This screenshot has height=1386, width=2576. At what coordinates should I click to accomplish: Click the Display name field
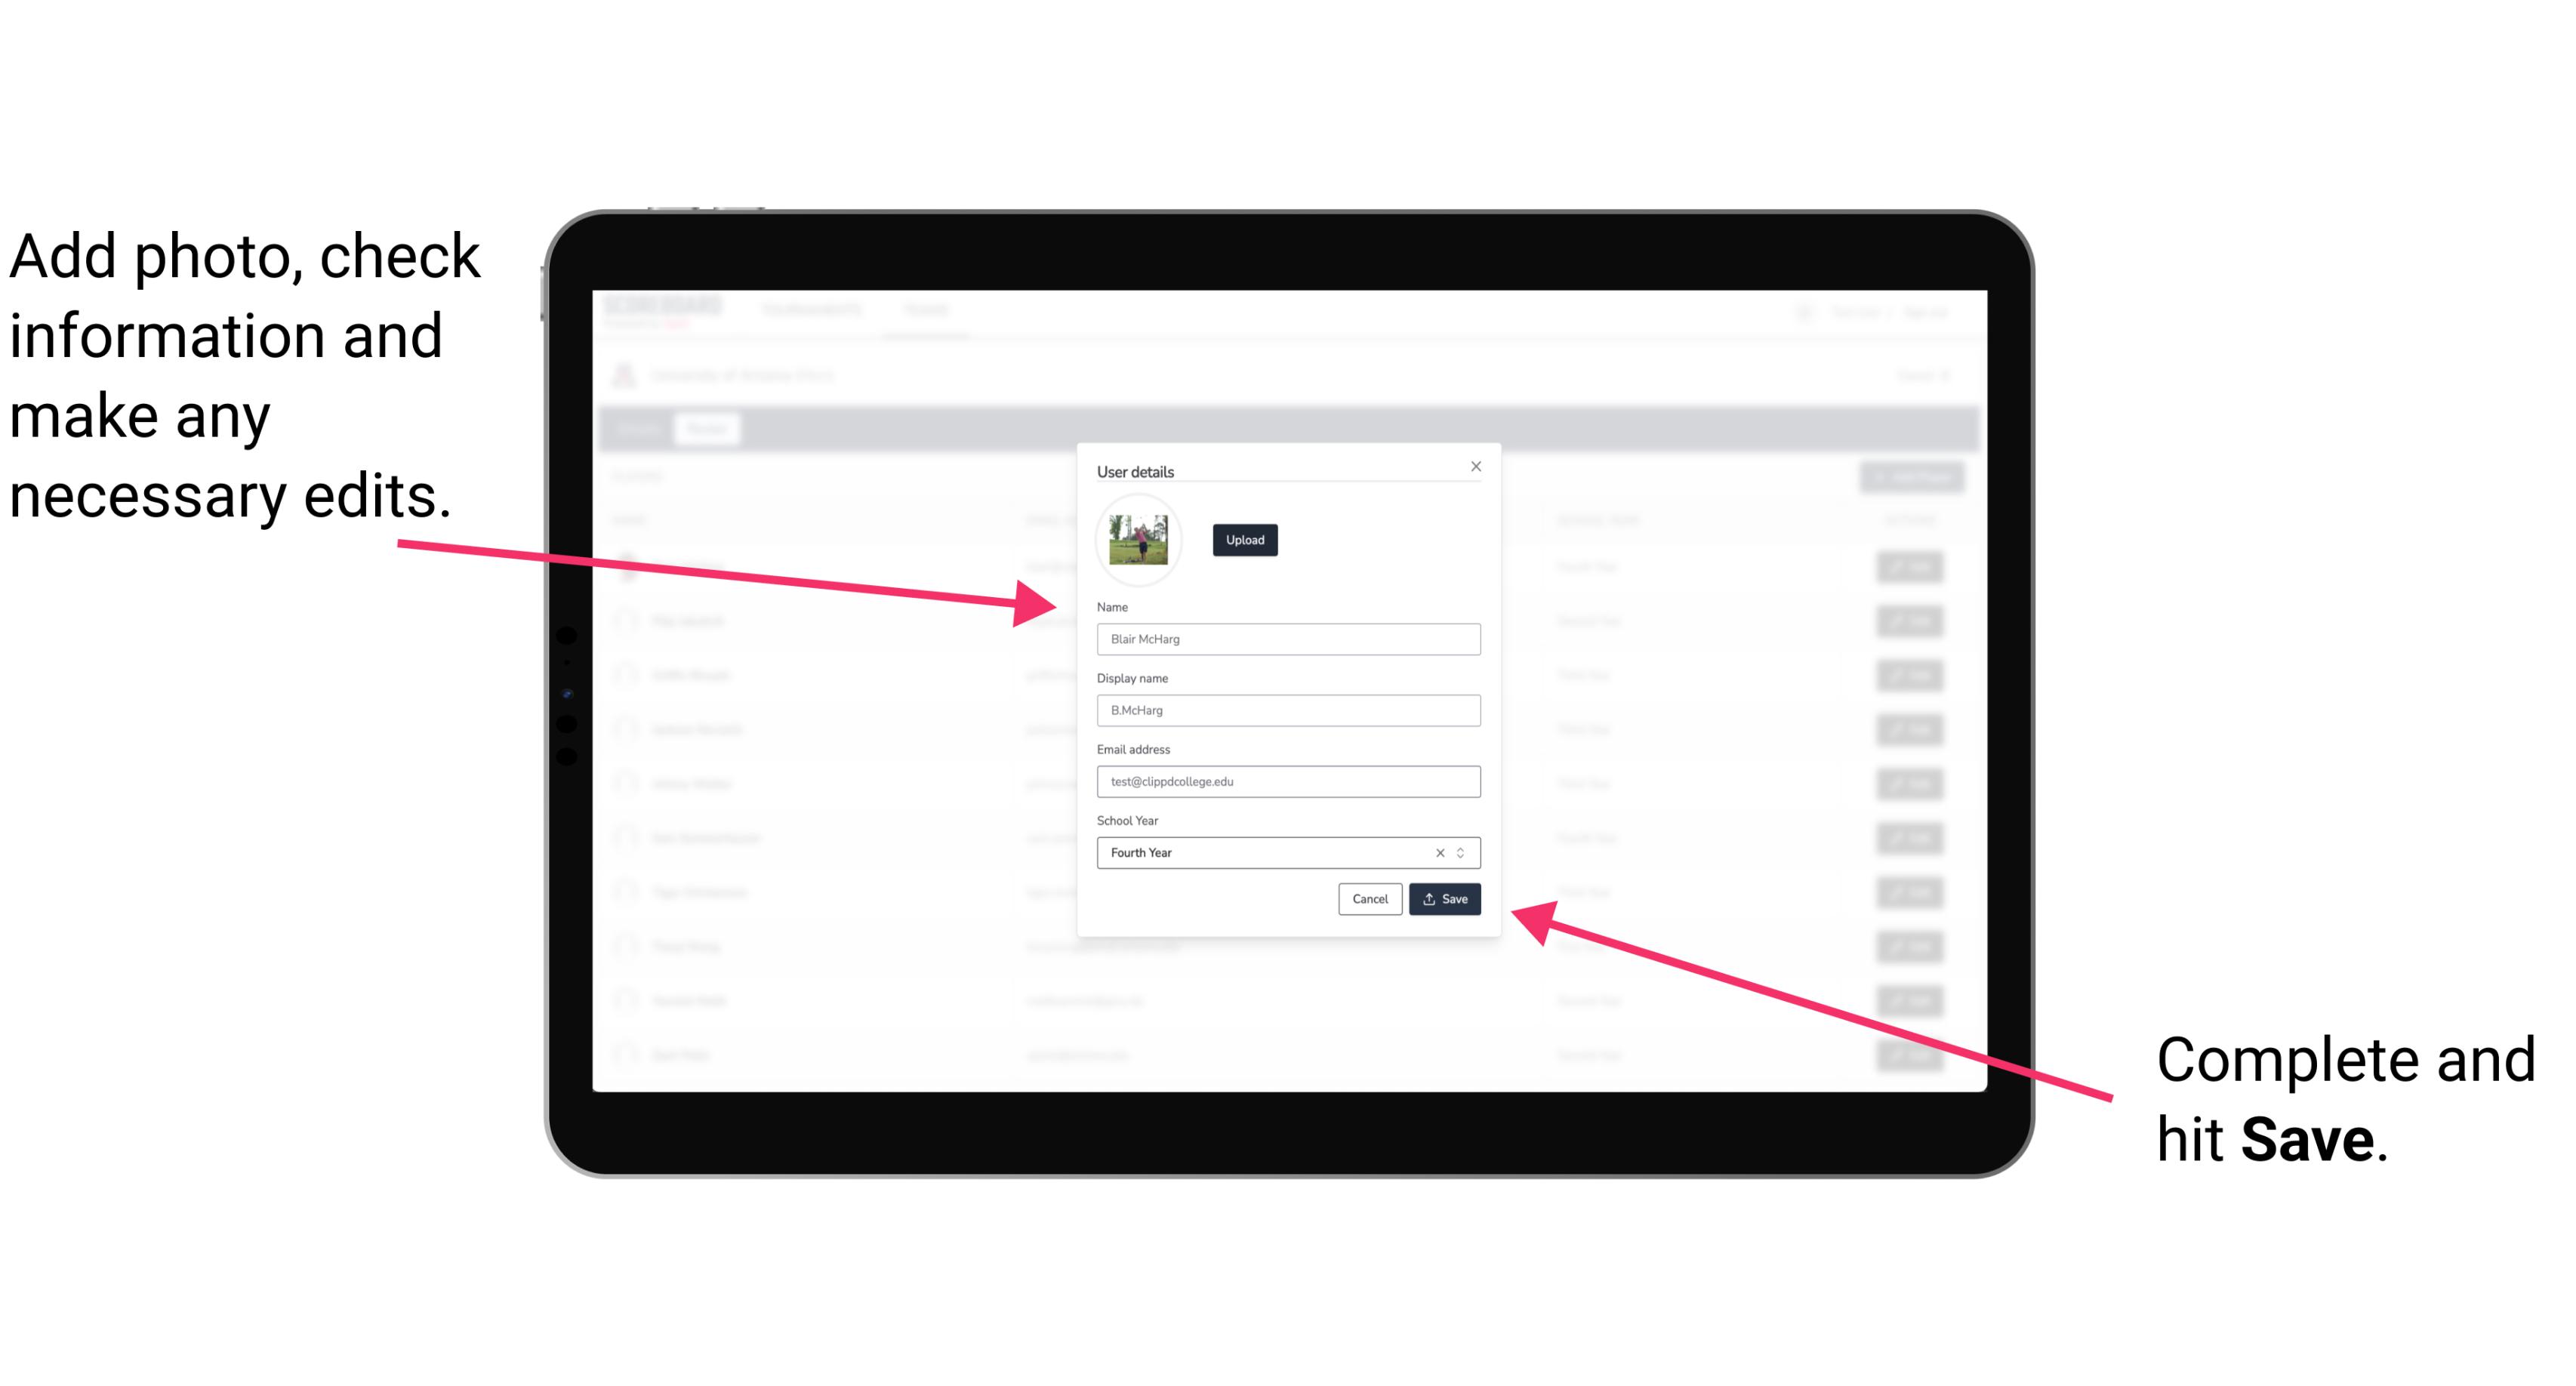pos(1289,710)
